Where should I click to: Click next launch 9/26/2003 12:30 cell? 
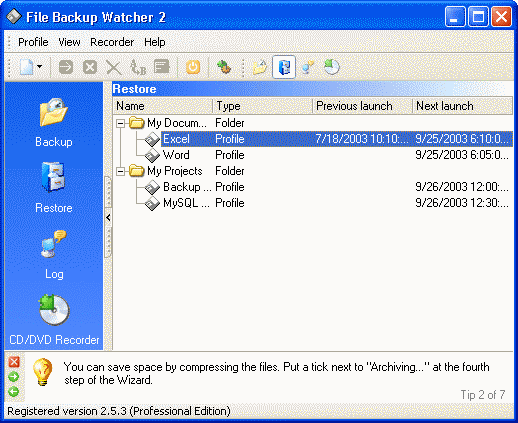click(x=462, y=203)
